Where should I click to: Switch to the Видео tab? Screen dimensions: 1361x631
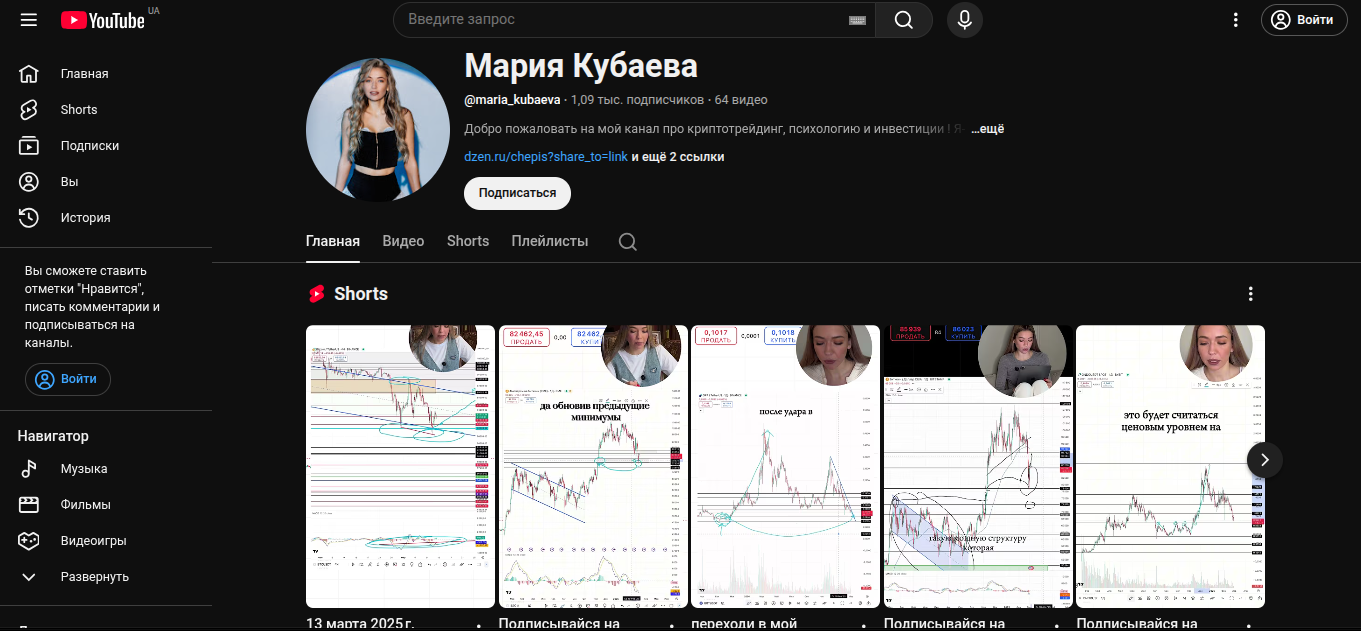coord(403,242)
